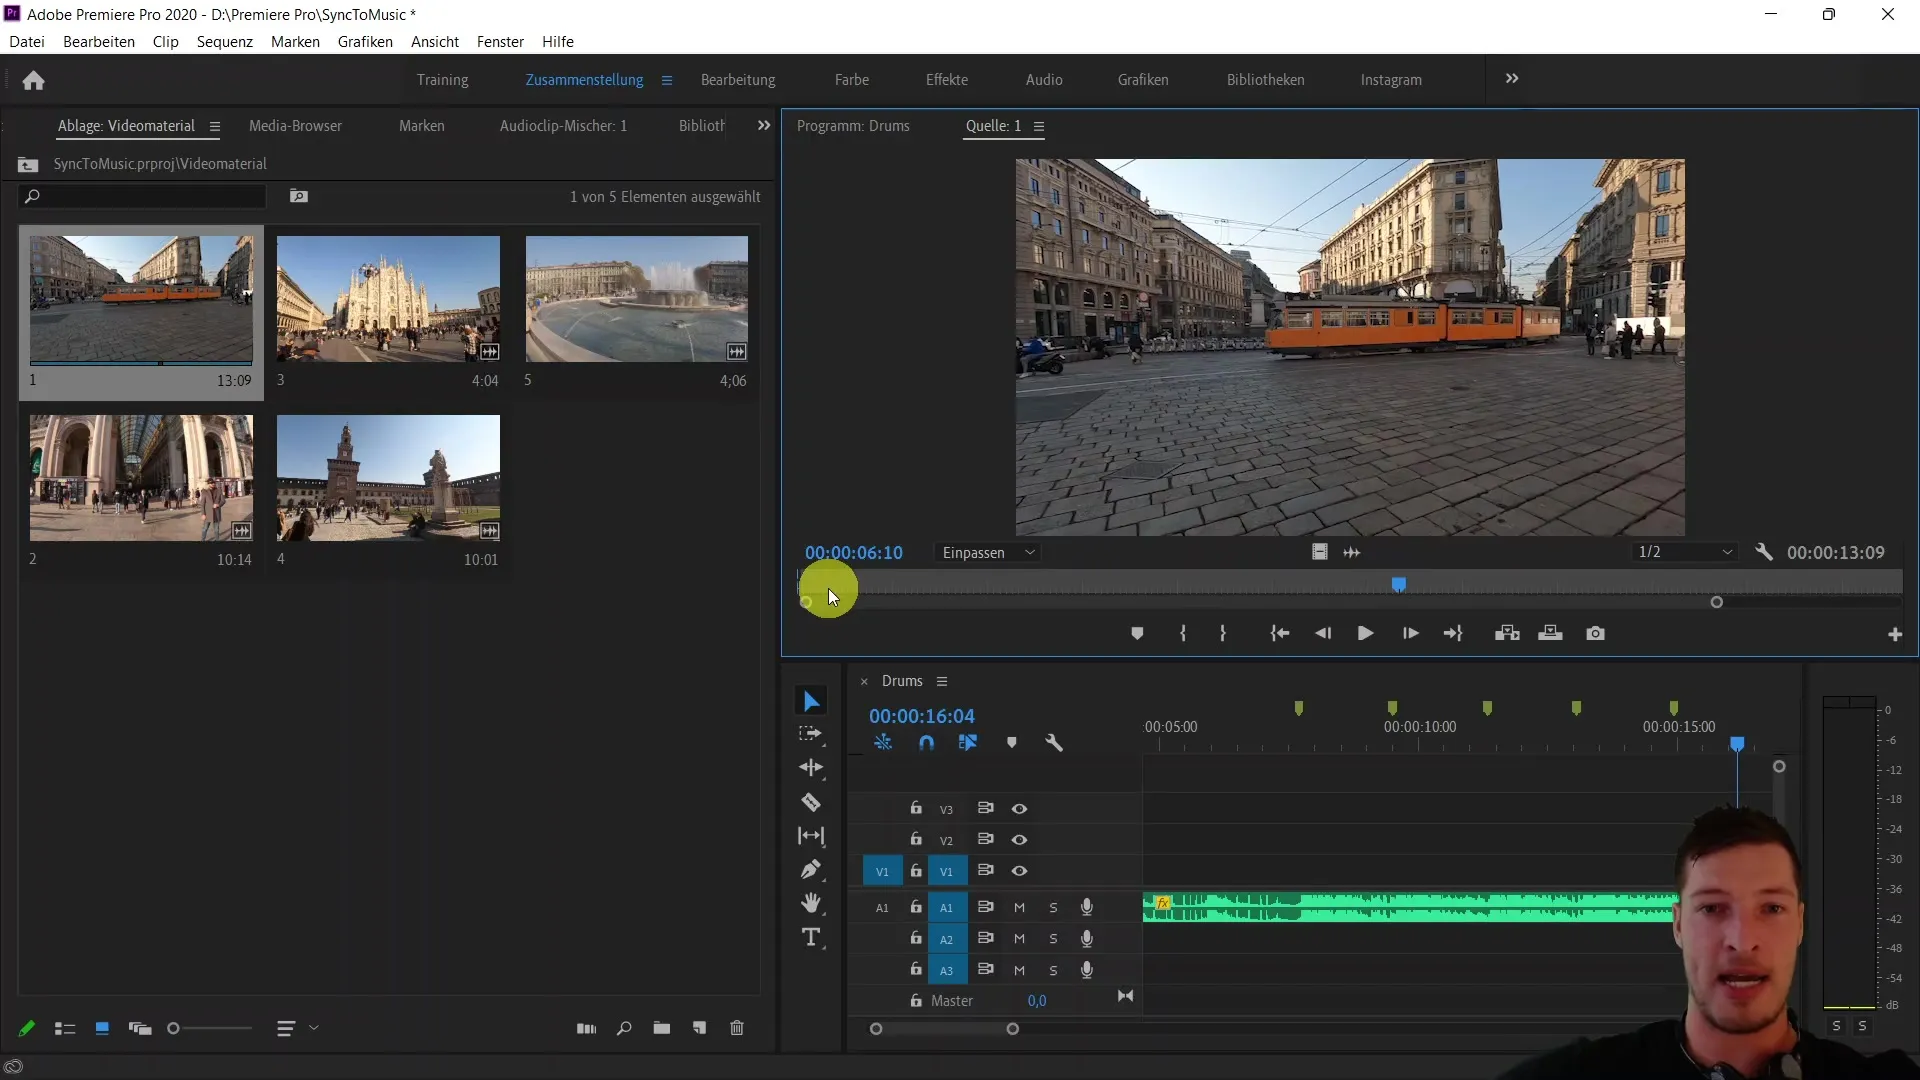Open Quelle panel menu
Screen dimensions: 1920x1080
[1039, 126]
